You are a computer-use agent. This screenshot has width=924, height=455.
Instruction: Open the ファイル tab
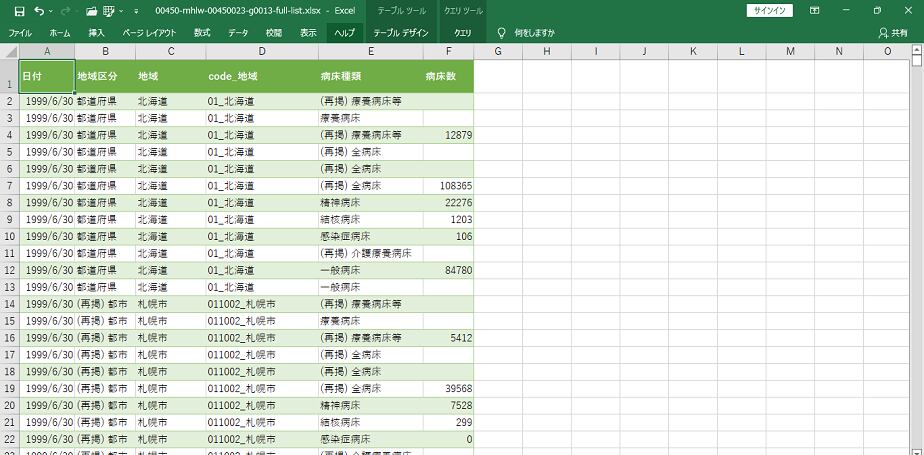20,33
